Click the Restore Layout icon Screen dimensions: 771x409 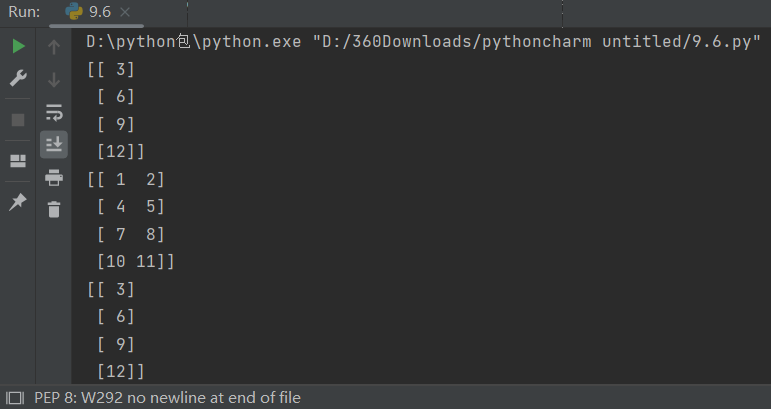[18, 161]
